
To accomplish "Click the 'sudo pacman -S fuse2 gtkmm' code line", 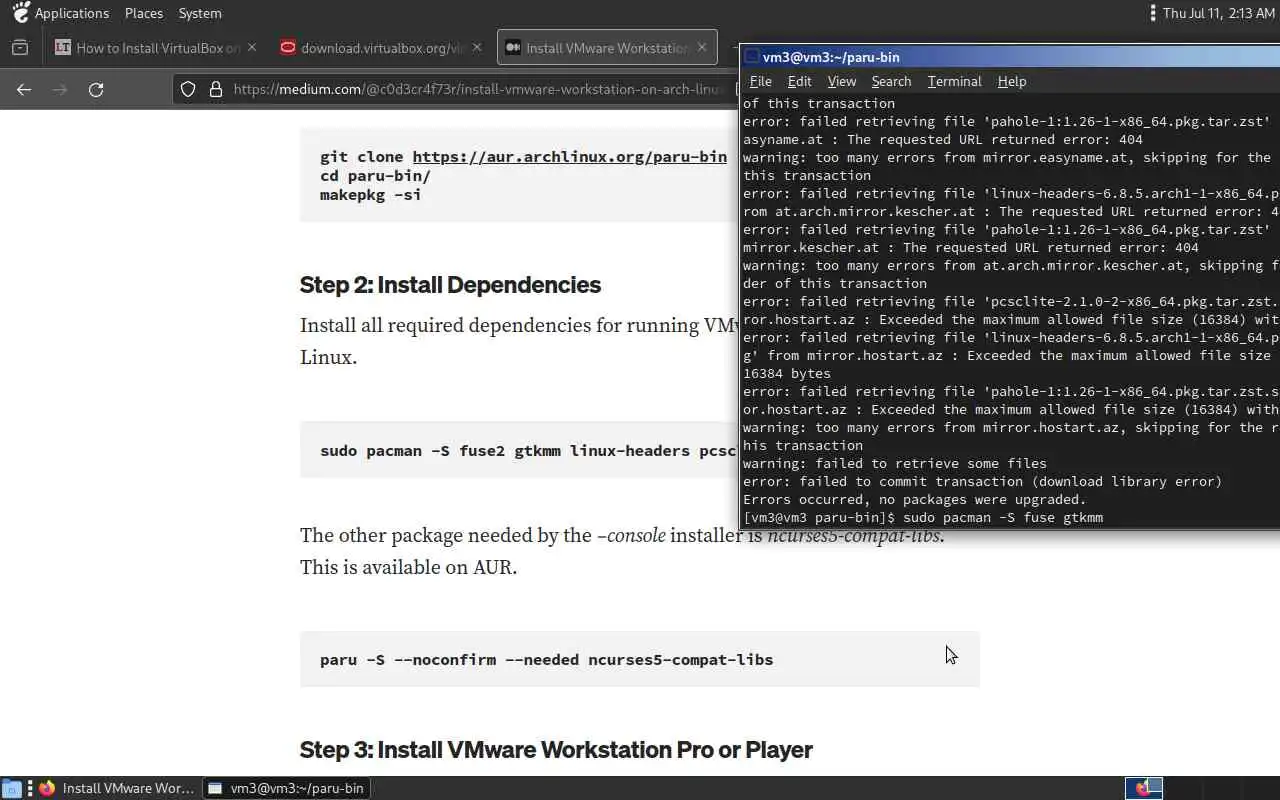I will click(x=528, y=450).
